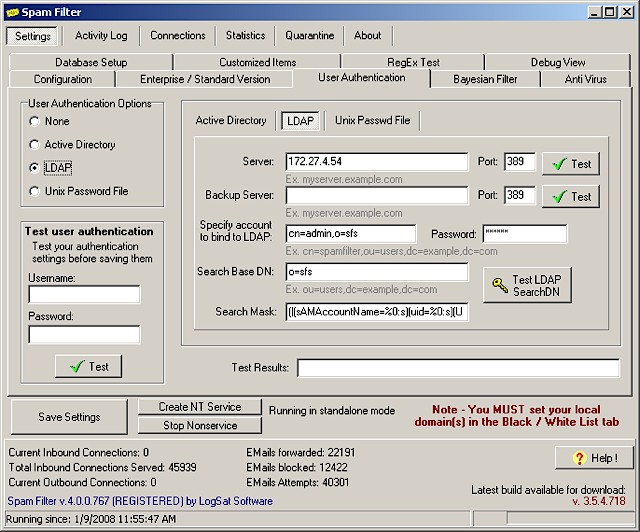Click the Stop Nonservice button
Image resolution: width=640 pixels, height=532 pixels.
(200, 425)
